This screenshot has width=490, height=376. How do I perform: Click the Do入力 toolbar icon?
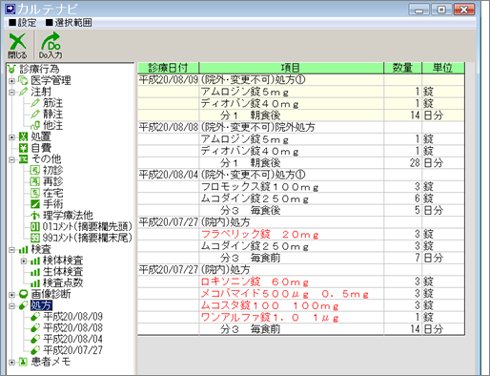pos(51,45)
